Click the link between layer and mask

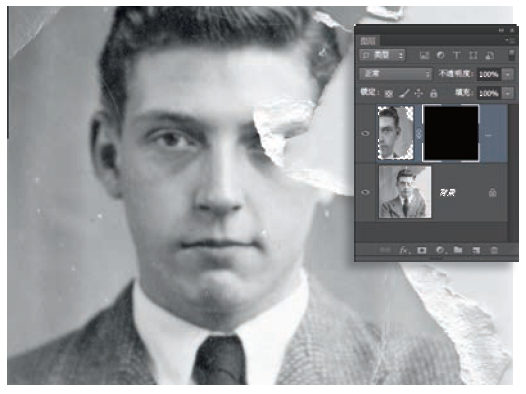click(418, 133)
